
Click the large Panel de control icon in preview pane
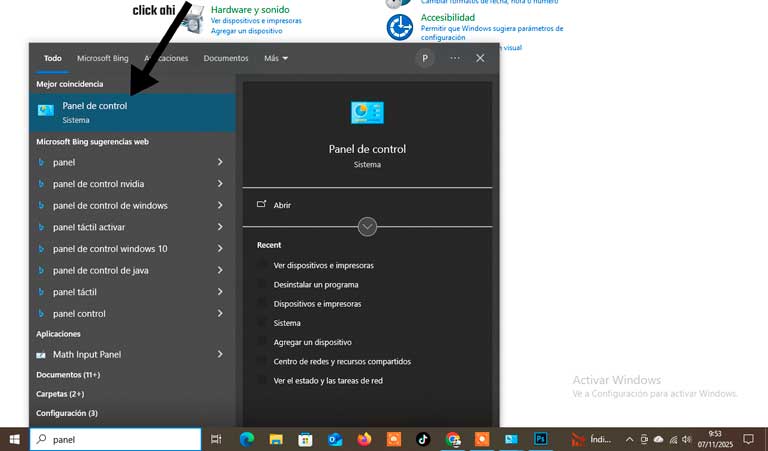click(367, 113)
